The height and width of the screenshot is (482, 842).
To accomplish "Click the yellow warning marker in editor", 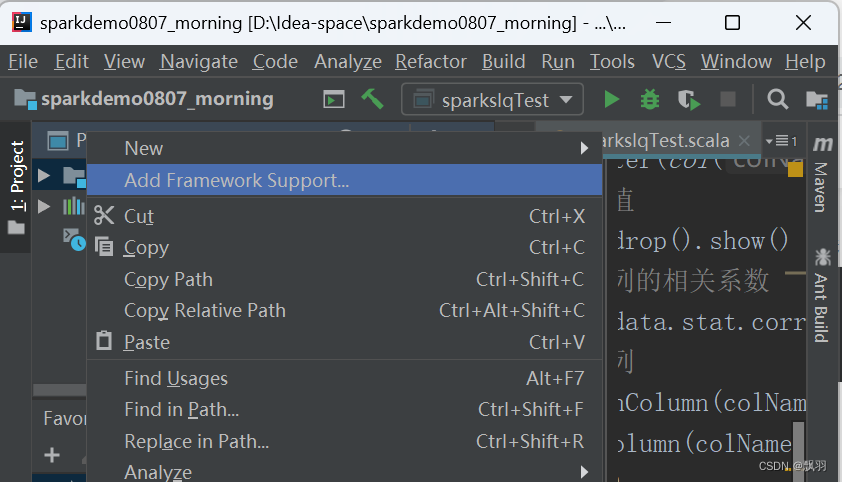I will coord(795,170).
